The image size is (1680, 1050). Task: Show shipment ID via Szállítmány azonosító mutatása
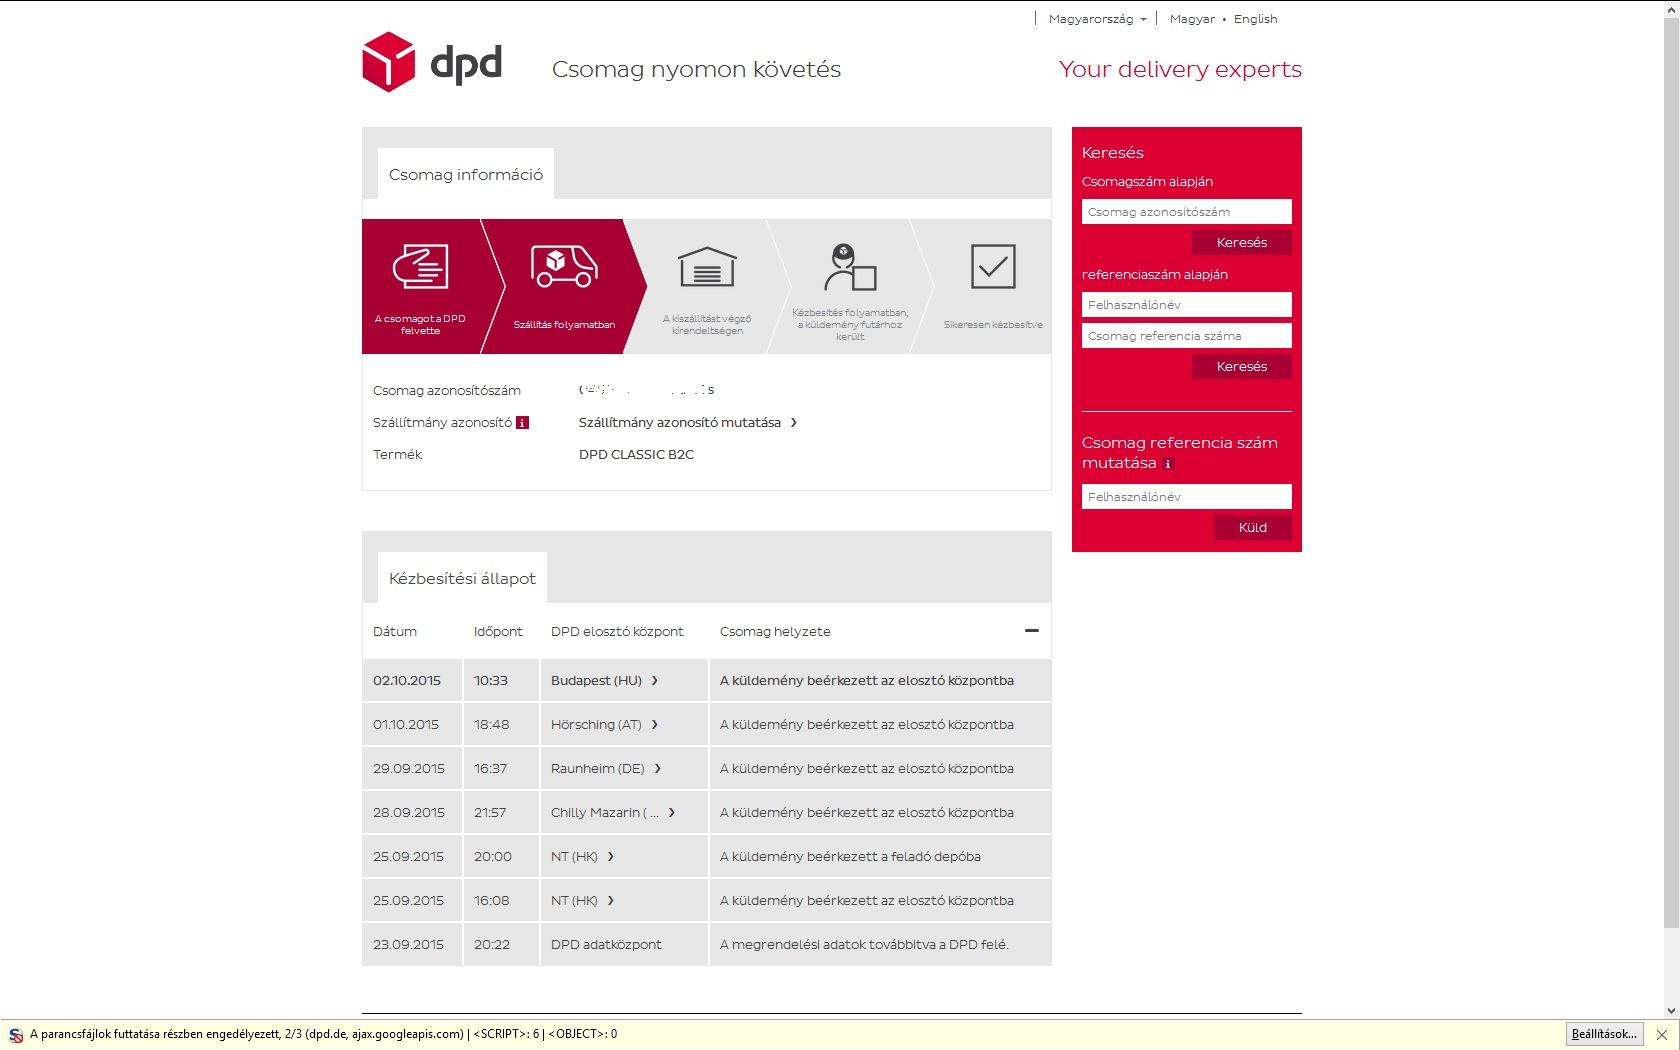tap(688, 423)
